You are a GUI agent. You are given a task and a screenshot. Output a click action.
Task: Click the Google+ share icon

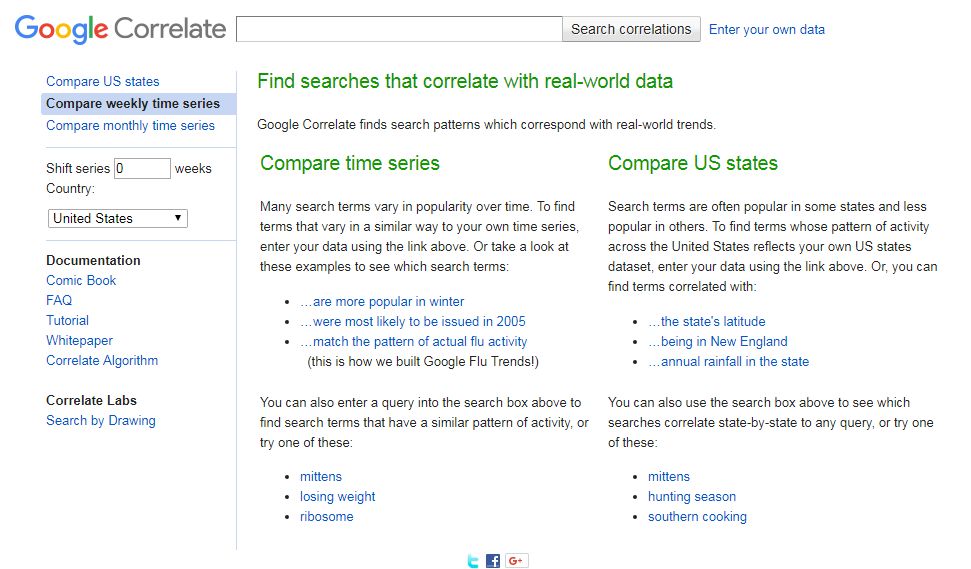[516, 561]
